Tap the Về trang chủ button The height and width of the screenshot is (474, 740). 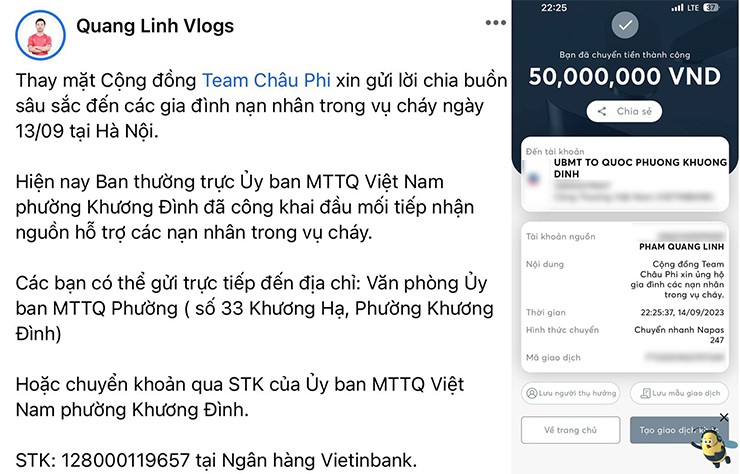[571, 430]
